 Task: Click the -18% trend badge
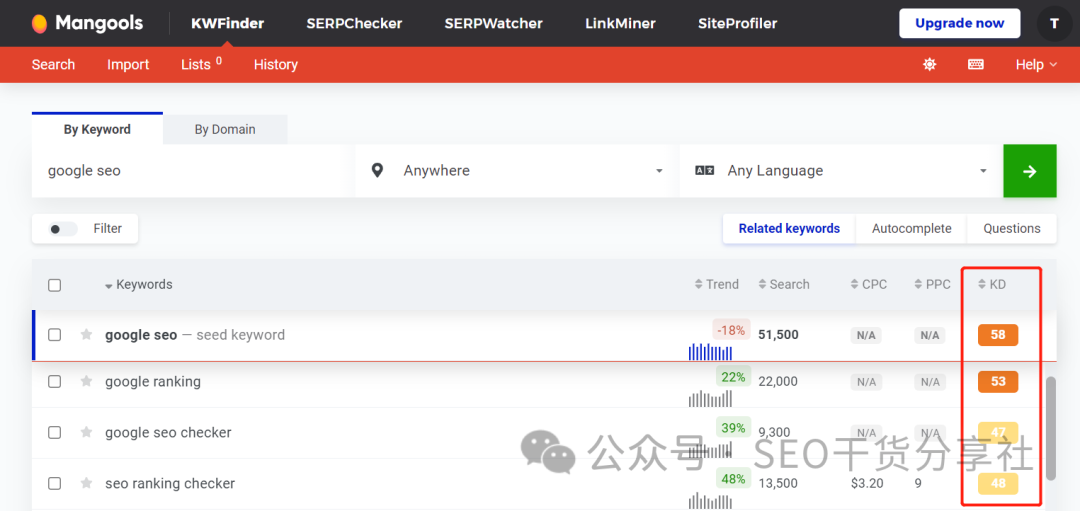(x=731, y=331)
